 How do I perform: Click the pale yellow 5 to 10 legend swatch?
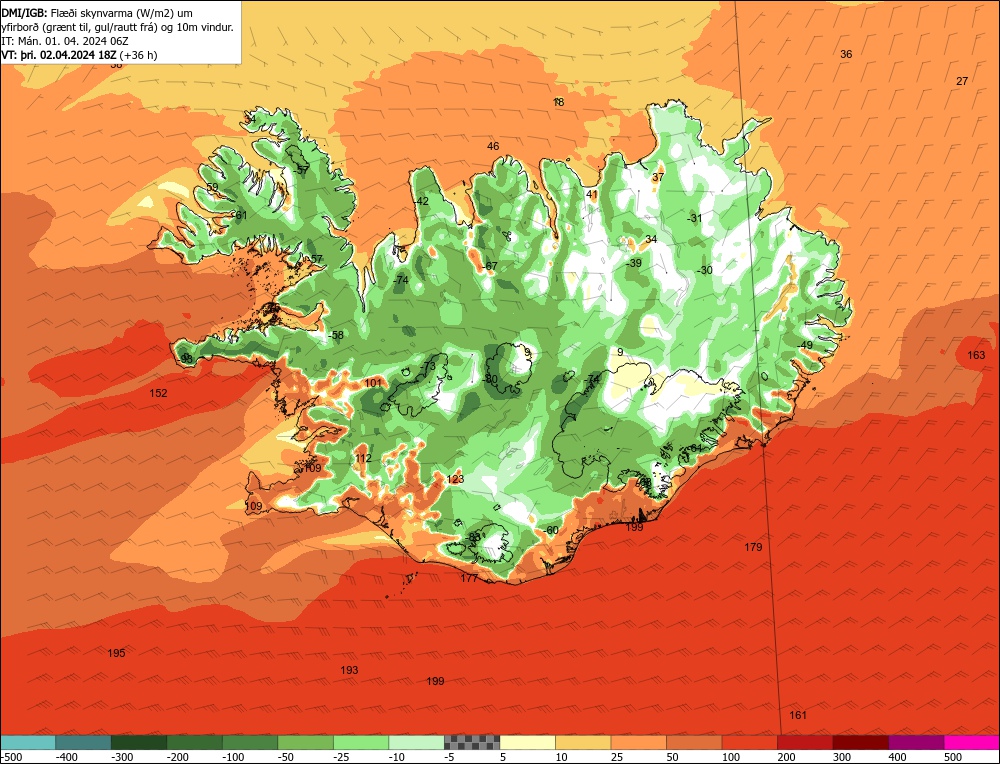tap(527, 742)
